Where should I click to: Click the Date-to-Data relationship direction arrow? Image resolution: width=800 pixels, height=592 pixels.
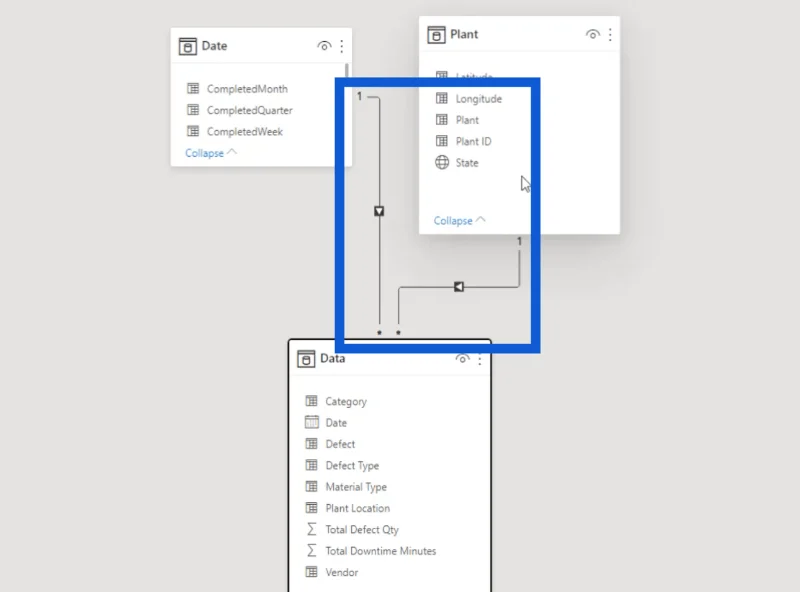point(379,211)
